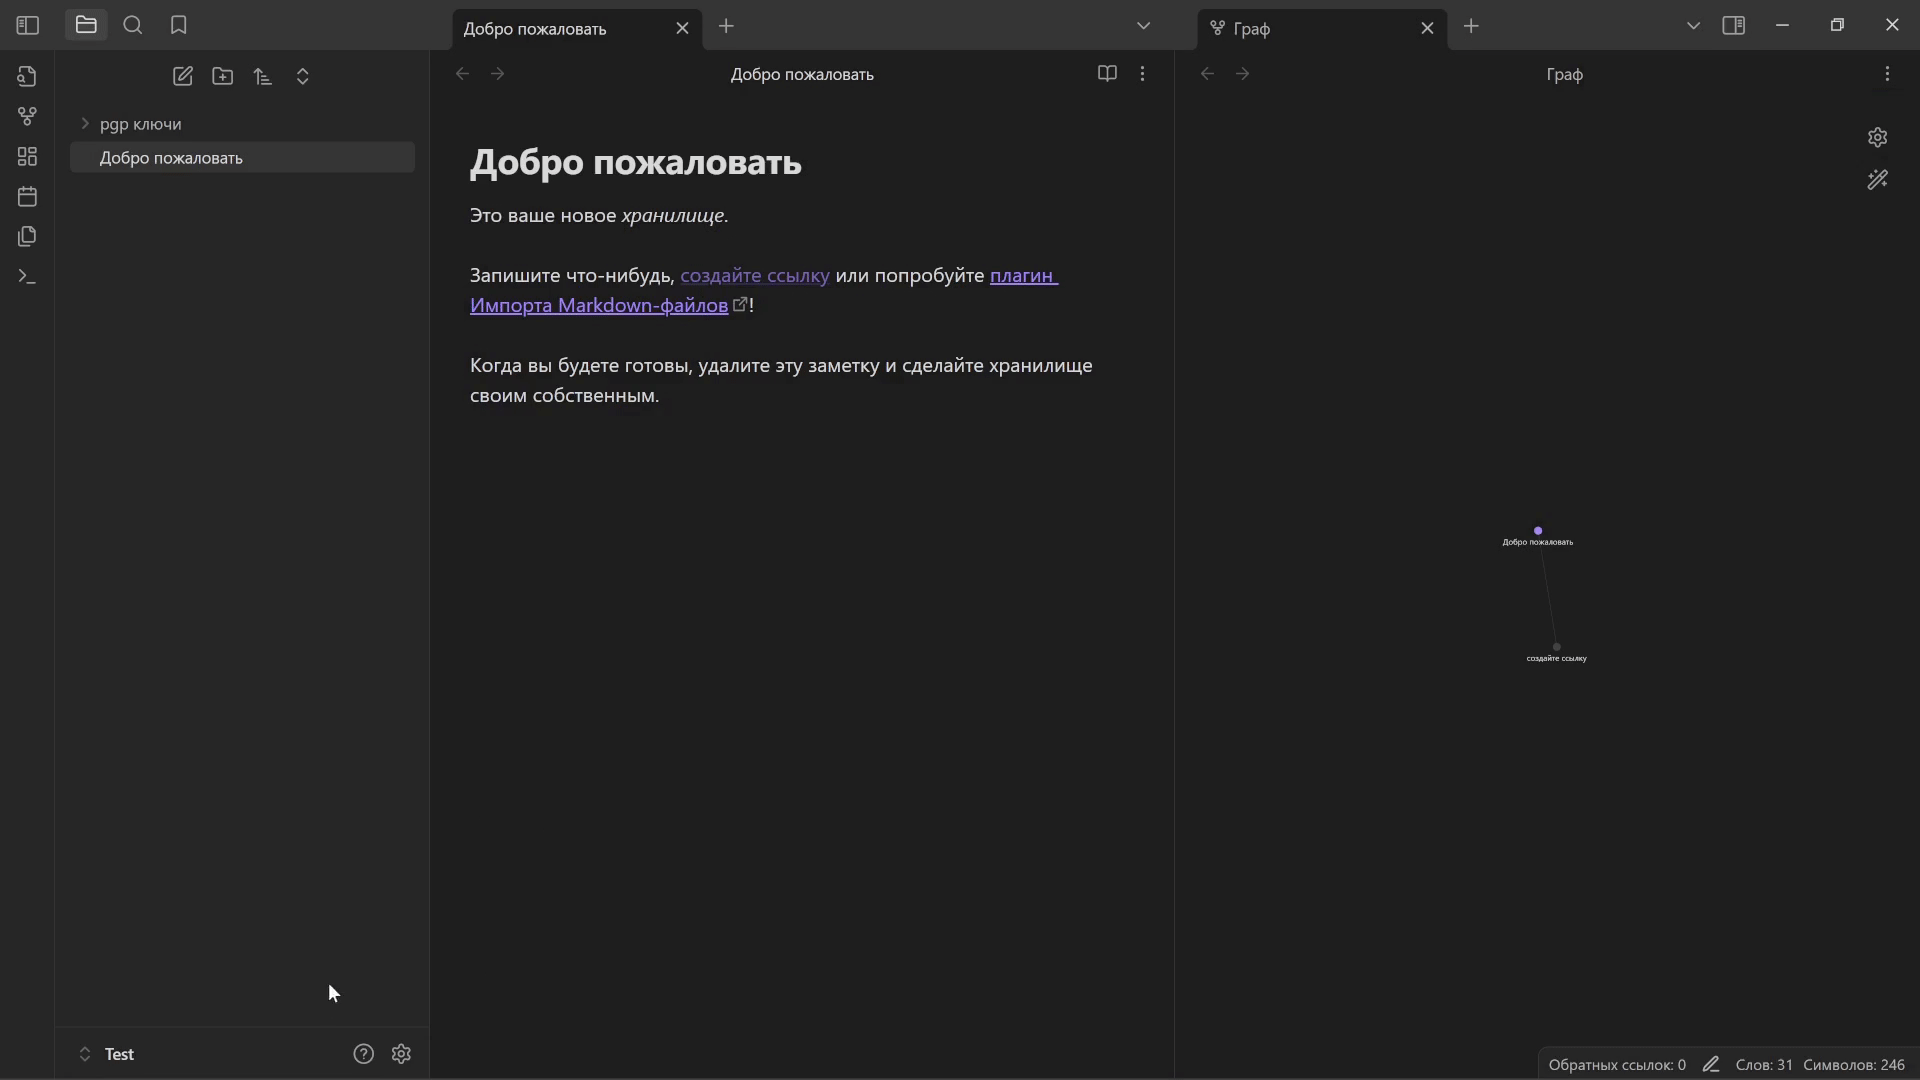Change sort order in file explorer
The height and width of the screenshot is (1080, 1920).
click(x=263, y=77)
